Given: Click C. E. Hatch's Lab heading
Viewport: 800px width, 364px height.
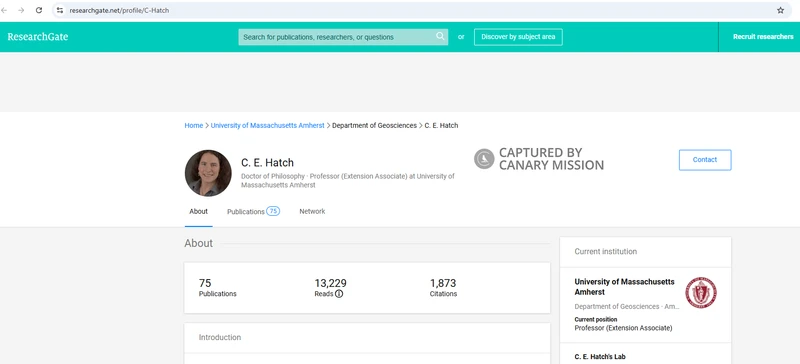Looking at the screenshot, I should [599, 357].
